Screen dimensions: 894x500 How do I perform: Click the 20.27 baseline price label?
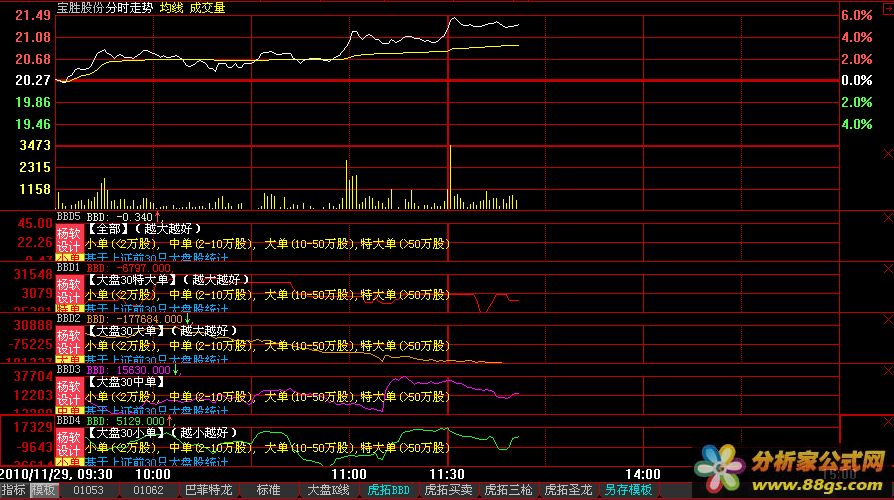pyautogui.click(x=33, y=80)
